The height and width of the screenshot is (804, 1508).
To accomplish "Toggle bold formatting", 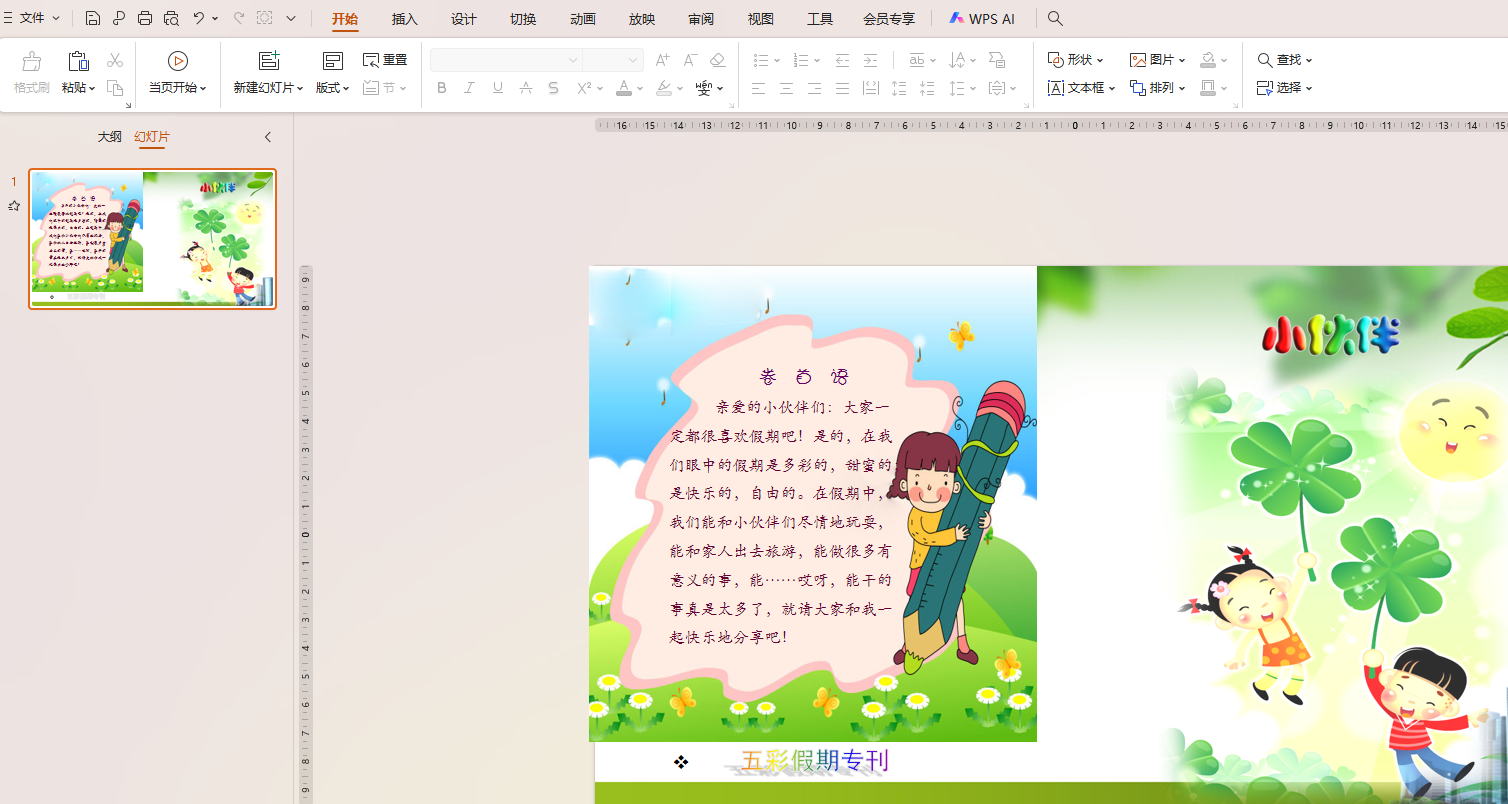I will (441, 88).
